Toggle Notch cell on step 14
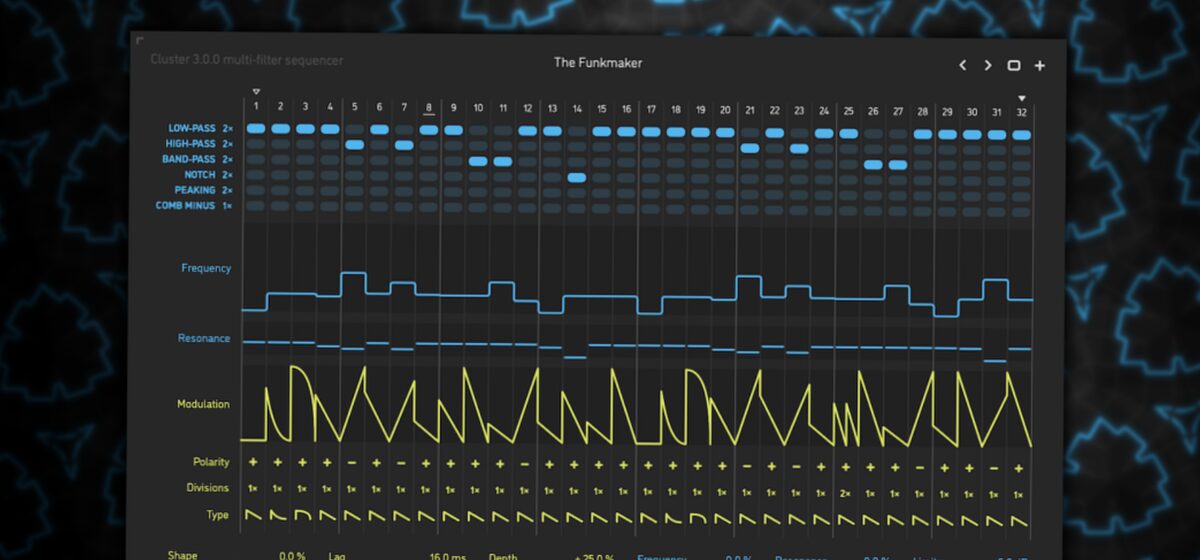This screenshot has height=560, width=1200. [577, 177]
